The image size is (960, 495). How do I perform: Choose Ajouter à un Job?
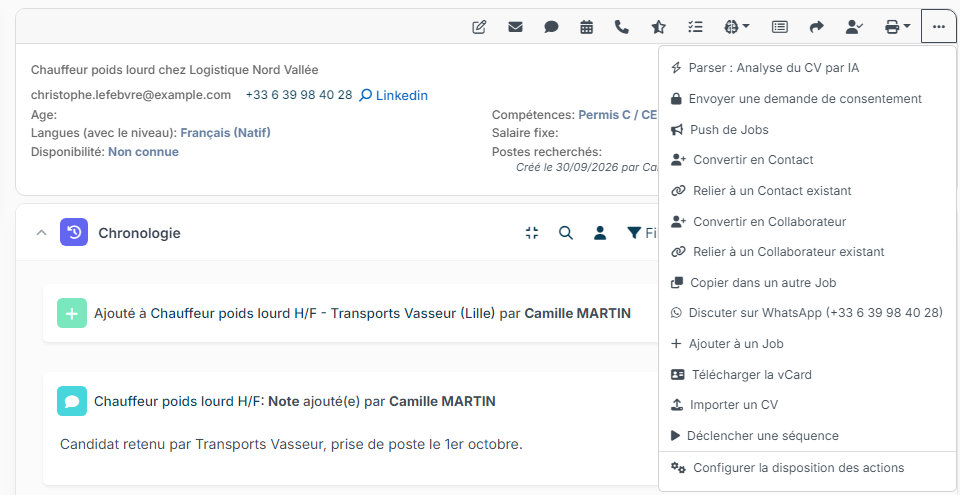tap(808, 344)
